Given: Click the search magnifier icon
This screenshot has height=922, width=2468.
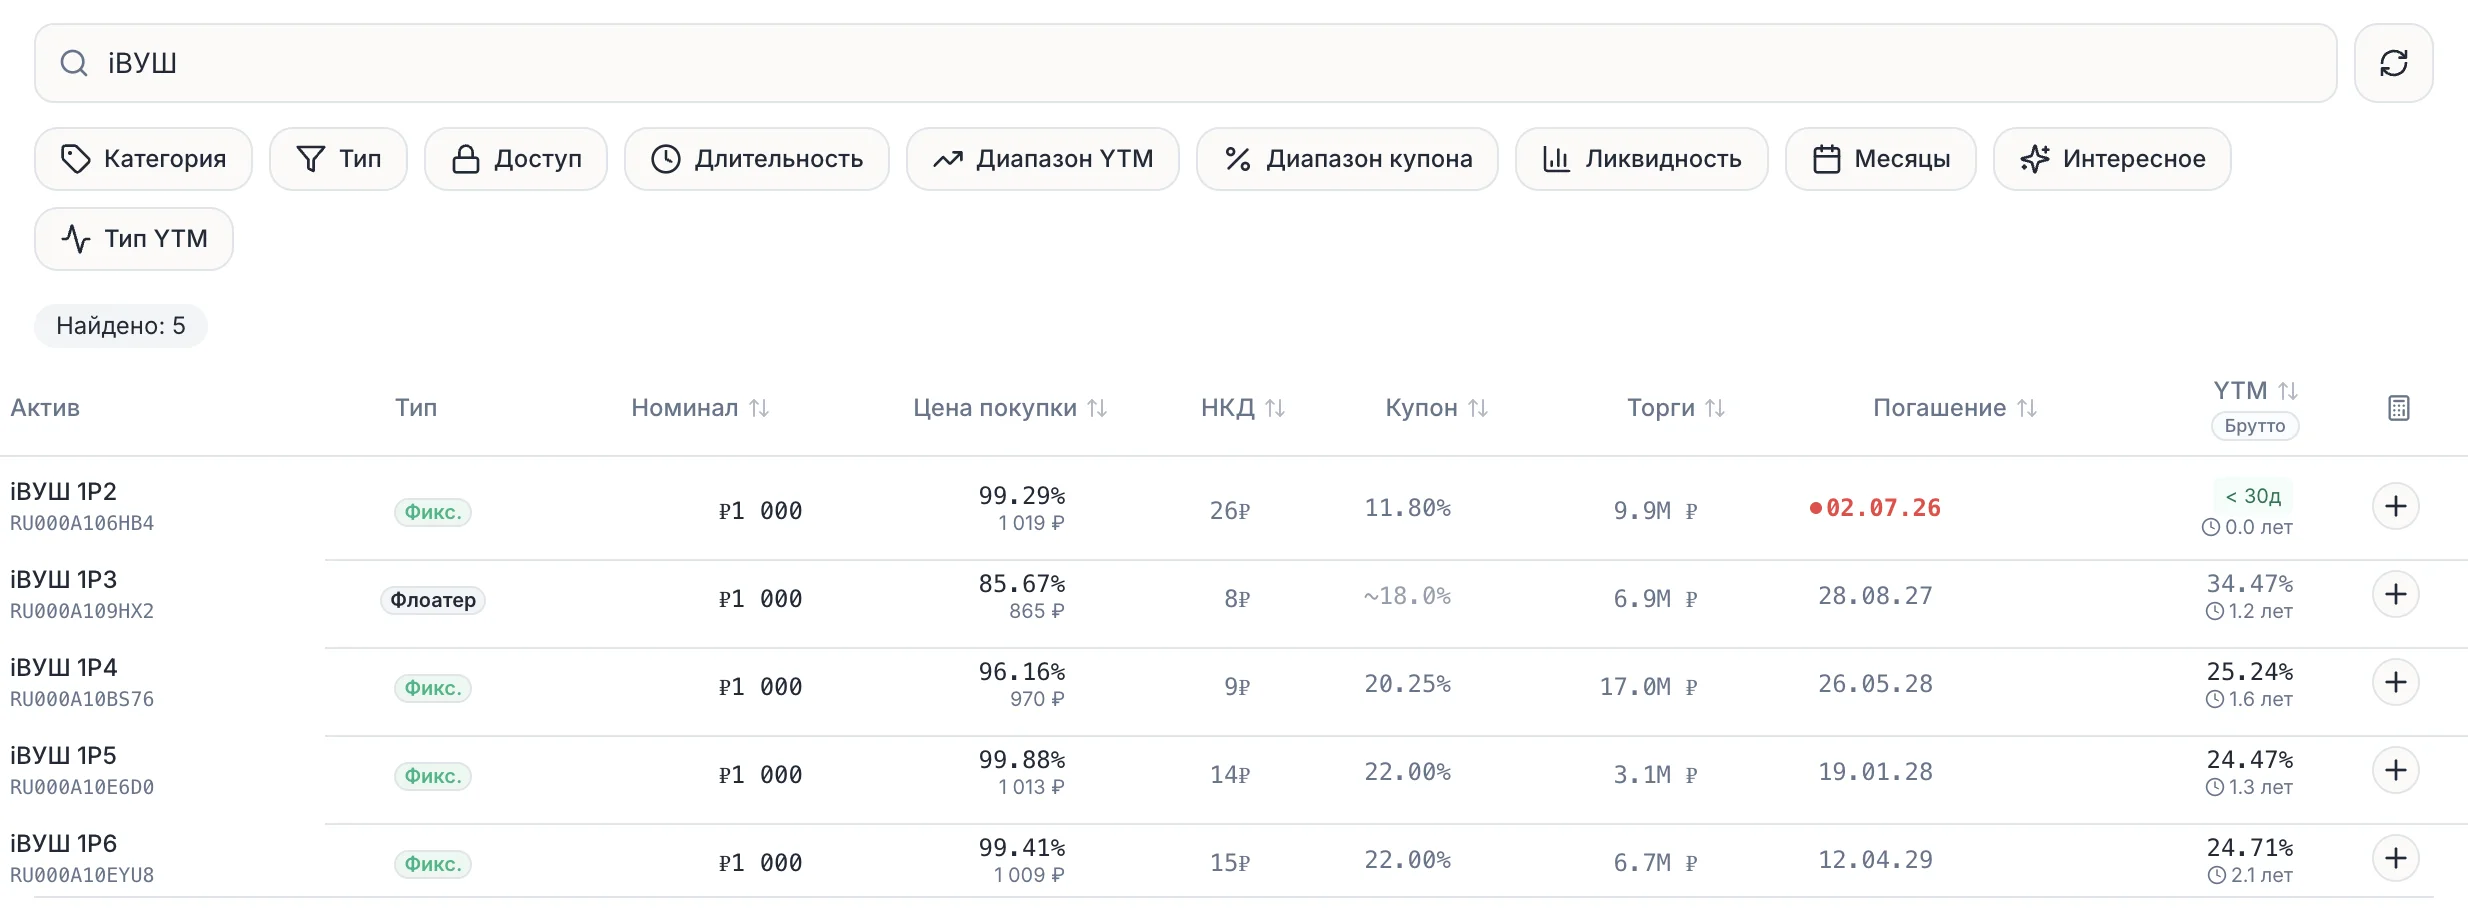Looking at the screenshot, I should click(74, 63).
